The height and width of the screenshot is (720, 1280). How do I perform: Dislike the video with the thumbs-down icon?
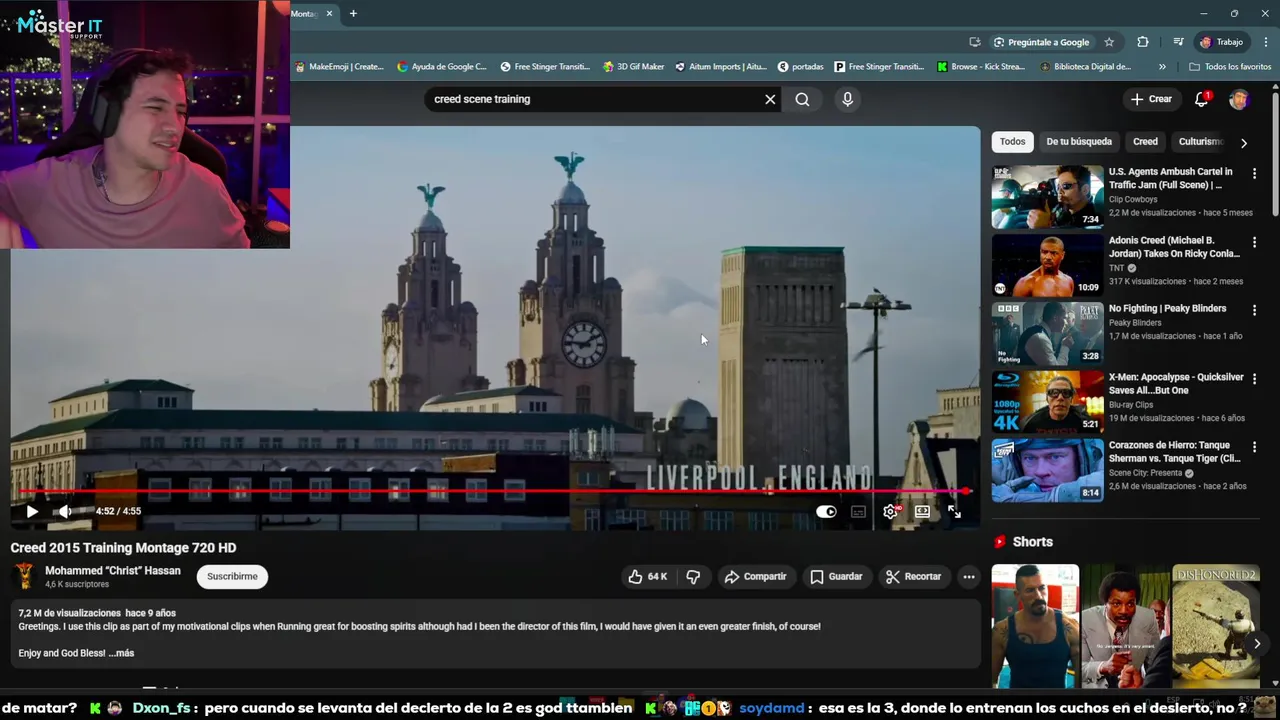pos(693,576)
